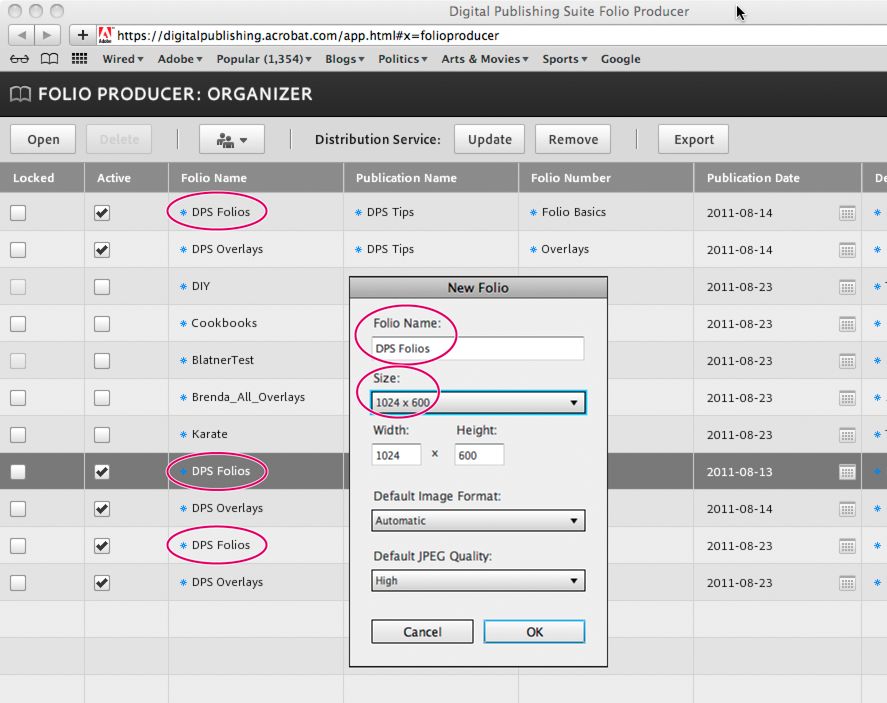Open Default Image Format dropdown
887x703 pixels.
coord(478,520)
